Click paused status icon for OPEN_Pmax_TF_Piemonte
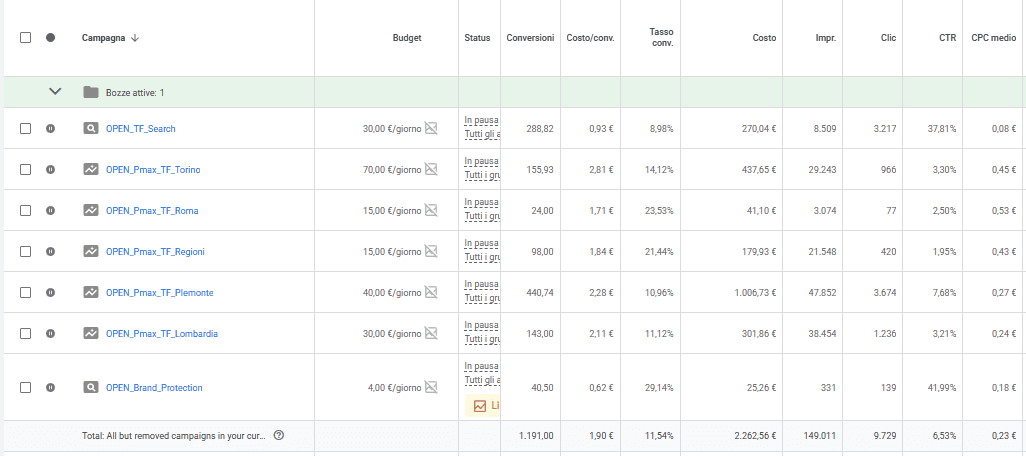The height and width of the screenshot is (456, 1026). coord(50,292)
